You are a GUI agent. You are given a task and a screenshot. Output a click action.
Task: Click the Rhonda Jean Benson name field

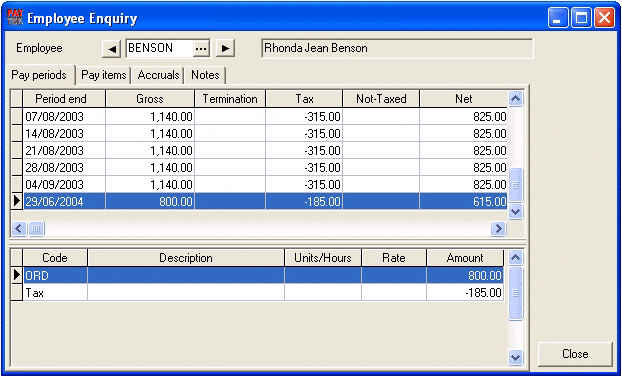(x=397, y=48)
